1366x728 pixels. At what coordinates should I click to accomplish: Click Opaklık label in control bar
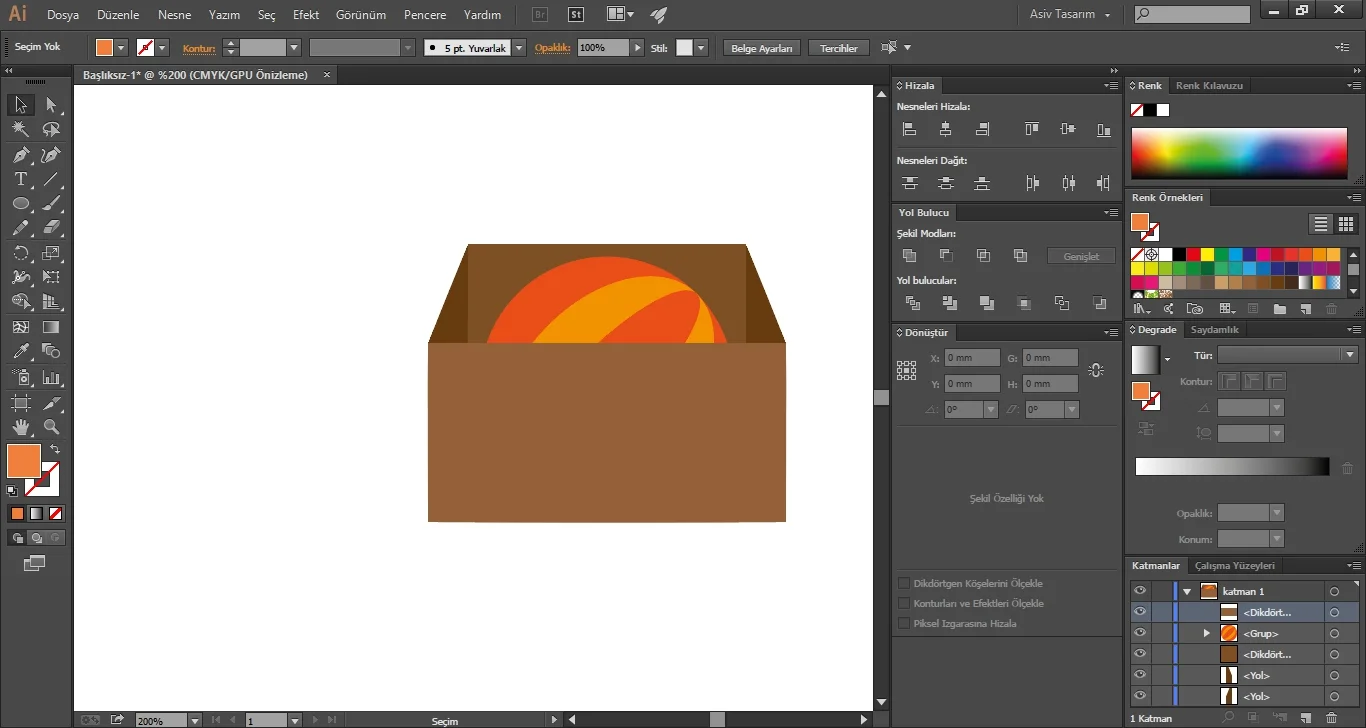552,48
